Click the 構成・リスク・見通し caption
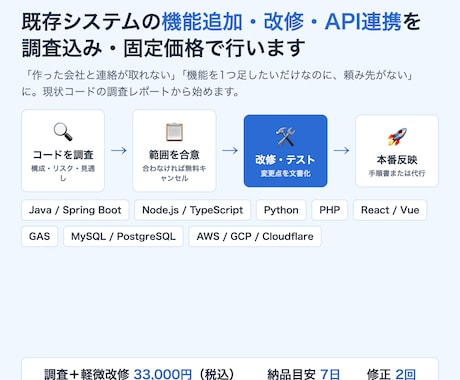This screenshot has height=380, width=460. coord(63,173)
